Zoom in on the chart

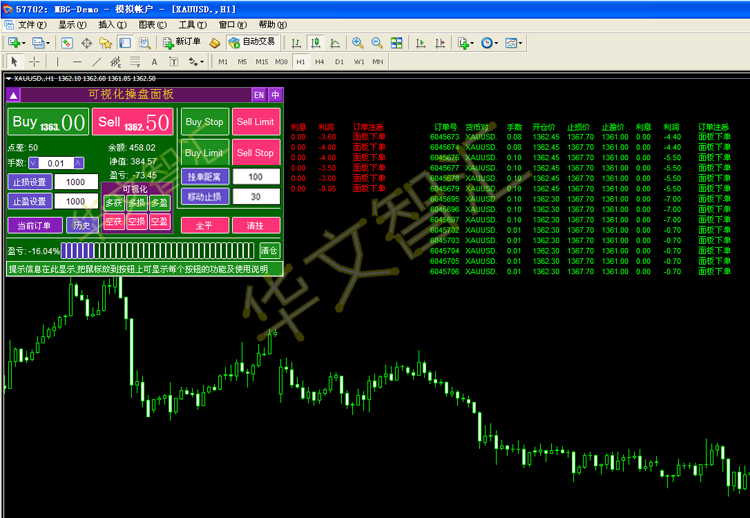357,43
